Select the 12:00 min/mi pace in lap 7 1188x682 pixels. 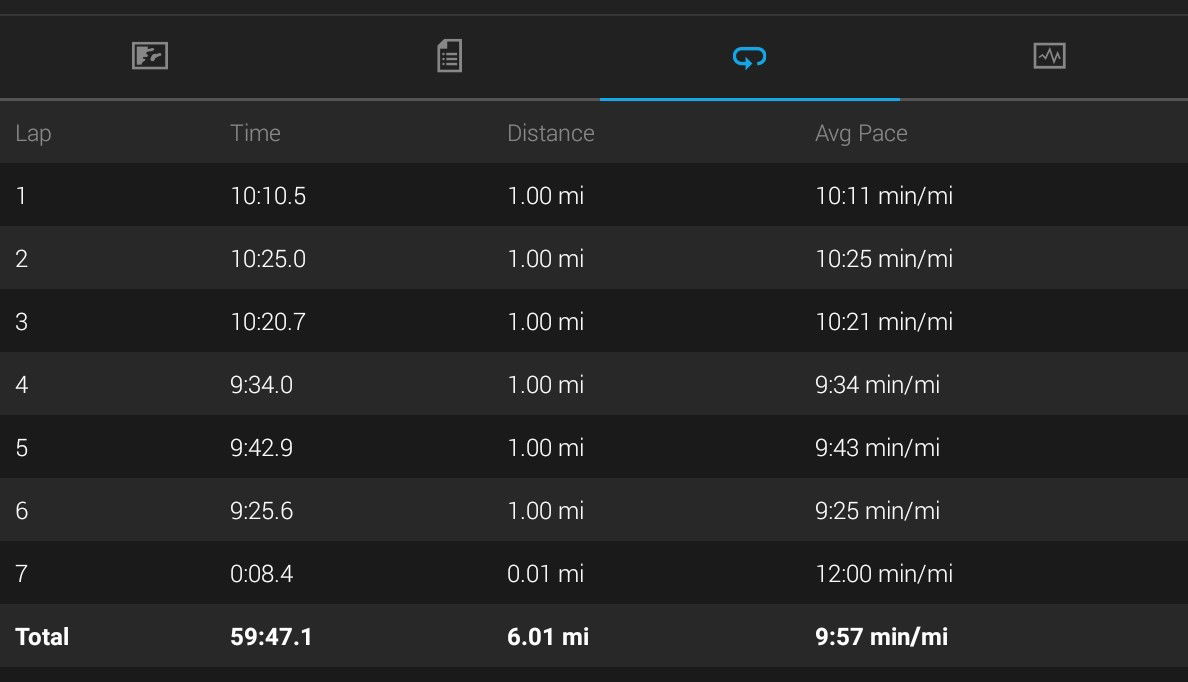[x=883, y=574]
